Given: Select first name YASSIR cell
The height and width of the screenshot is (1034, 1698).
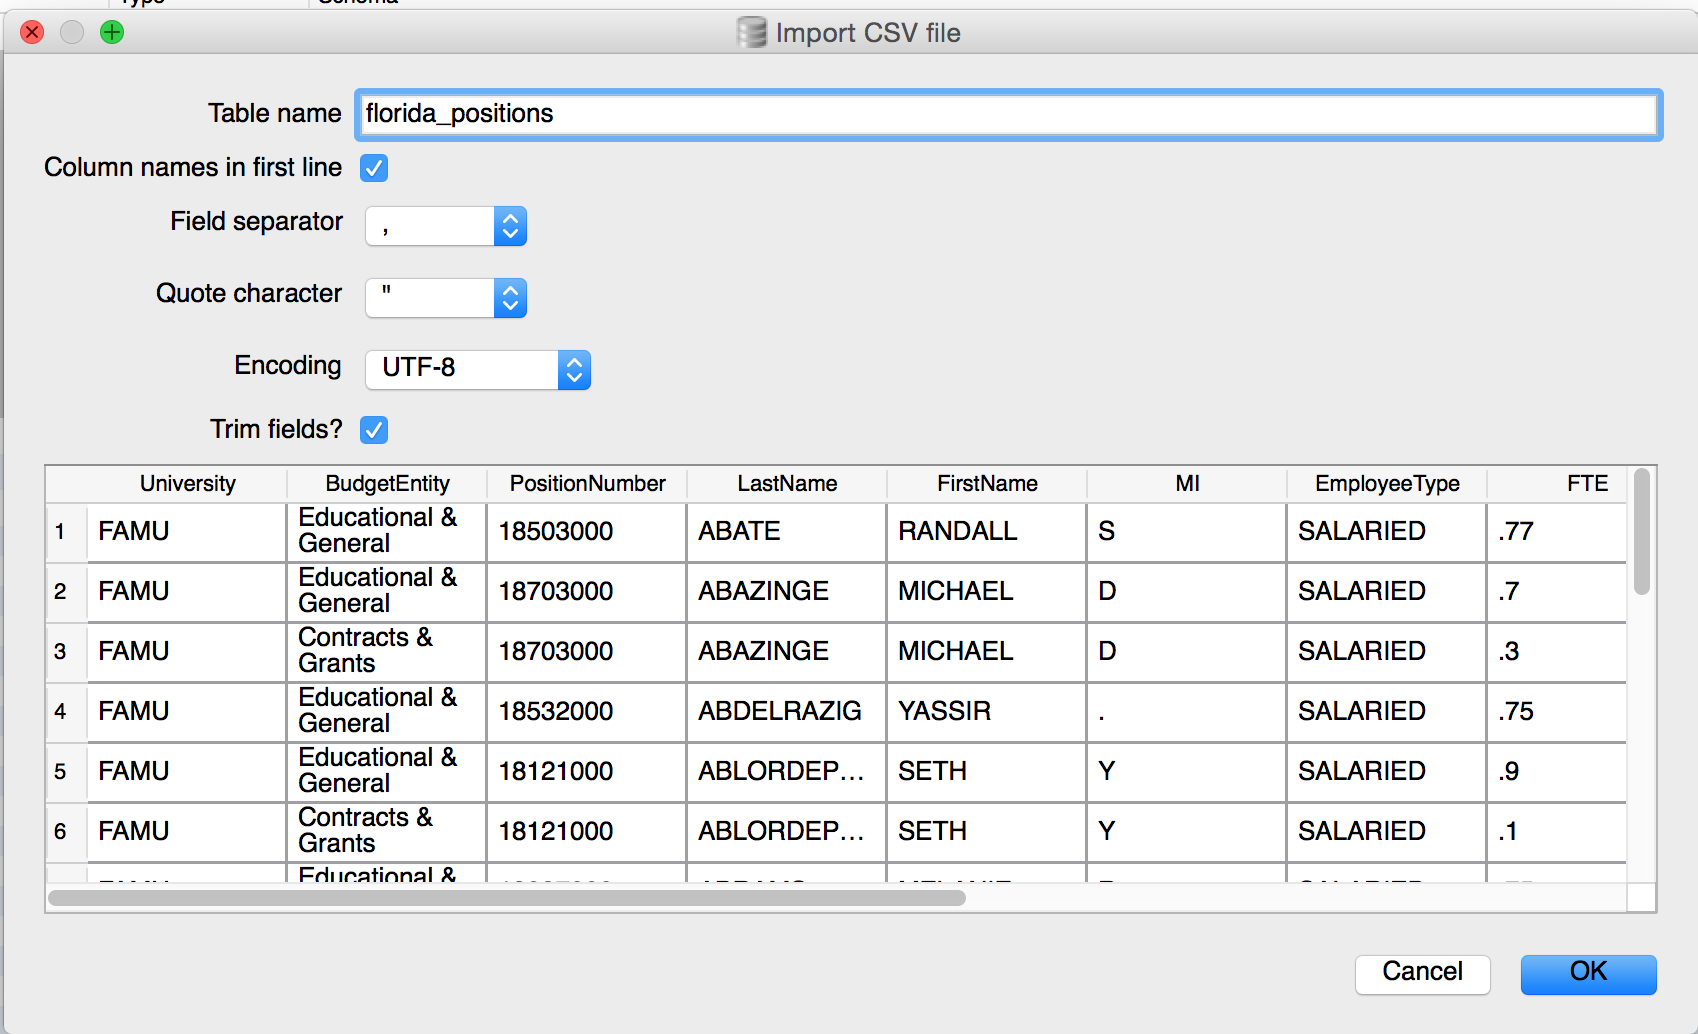Looking at the screenshot, I should (x=987, y=712).
